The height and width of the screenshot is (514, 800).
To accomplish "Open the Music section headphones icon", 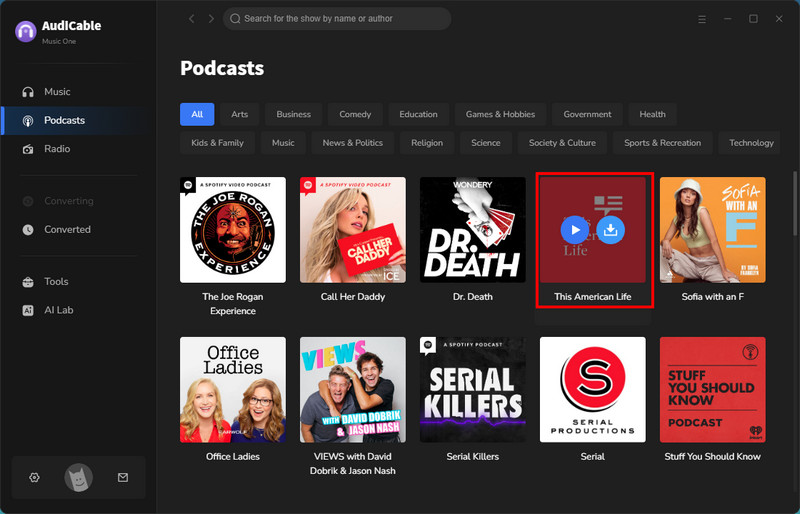I will coord(28,92).
